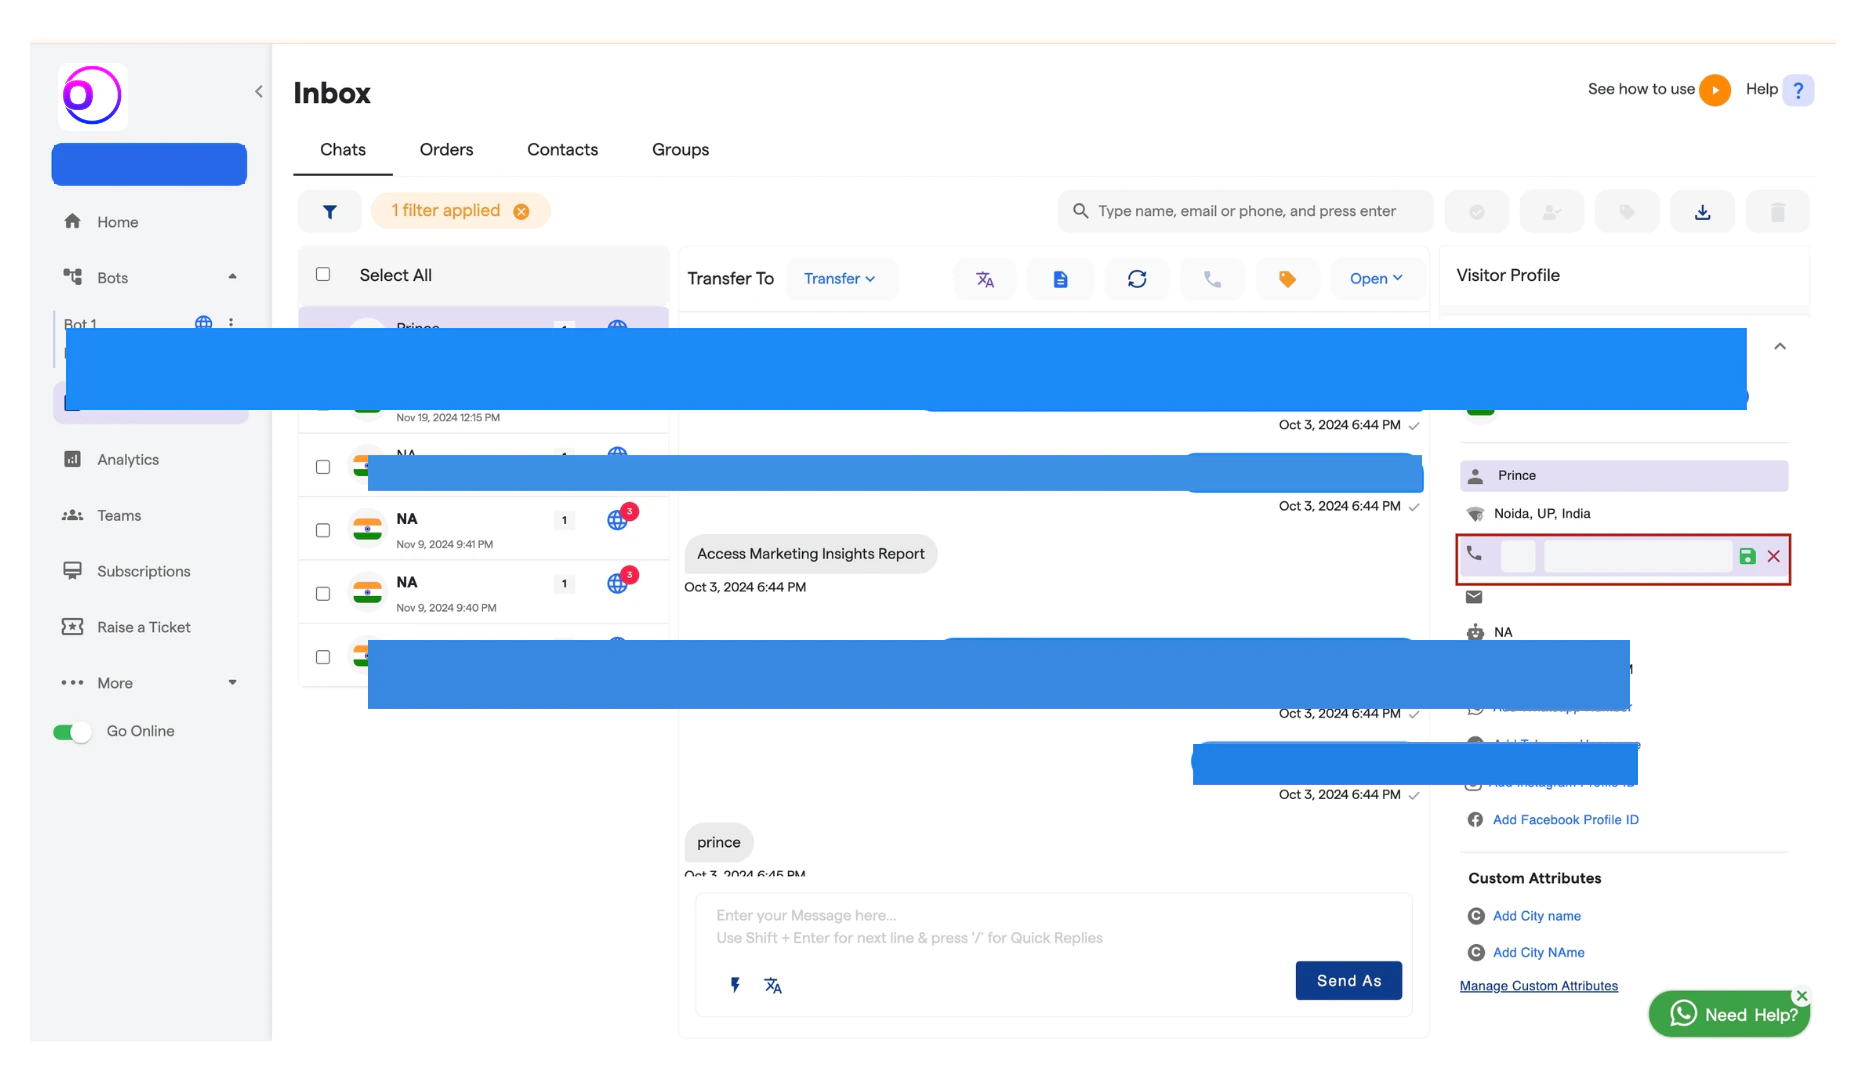The height and width of the screenshot is (1080, 1866).
Task: Click the mark resolved check icon
Action: coord(1477,211)
